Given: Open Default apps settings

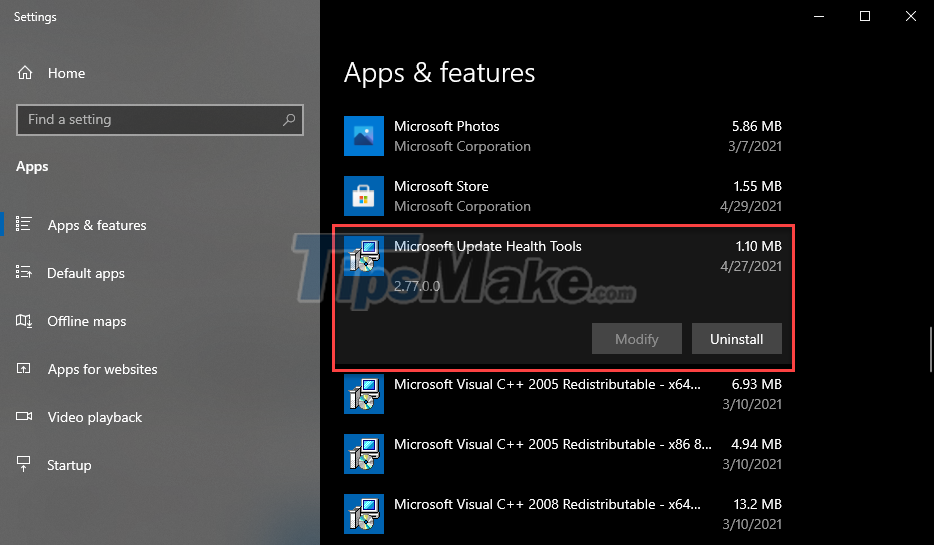Looking at the screenshot, I should tap(86, 273).
